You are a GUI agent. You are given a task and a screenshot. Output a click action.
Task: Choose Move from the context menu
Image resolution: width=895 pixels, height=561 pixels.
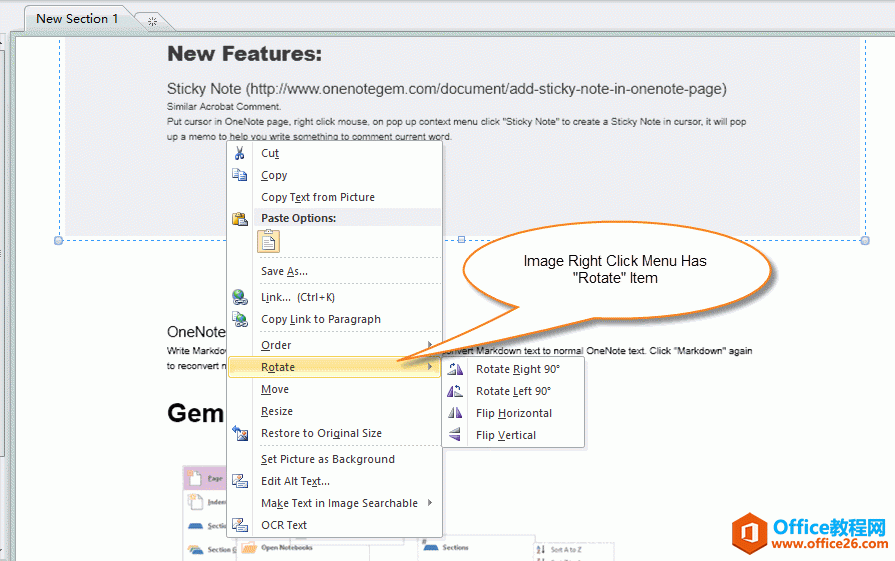pos(335,389)
